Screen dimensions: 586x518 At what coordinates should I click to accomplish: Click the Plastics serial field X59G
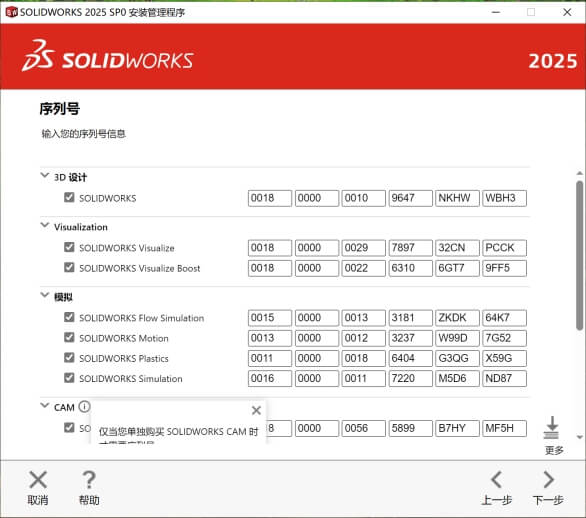pyautogui.click(x=505, y=358)
